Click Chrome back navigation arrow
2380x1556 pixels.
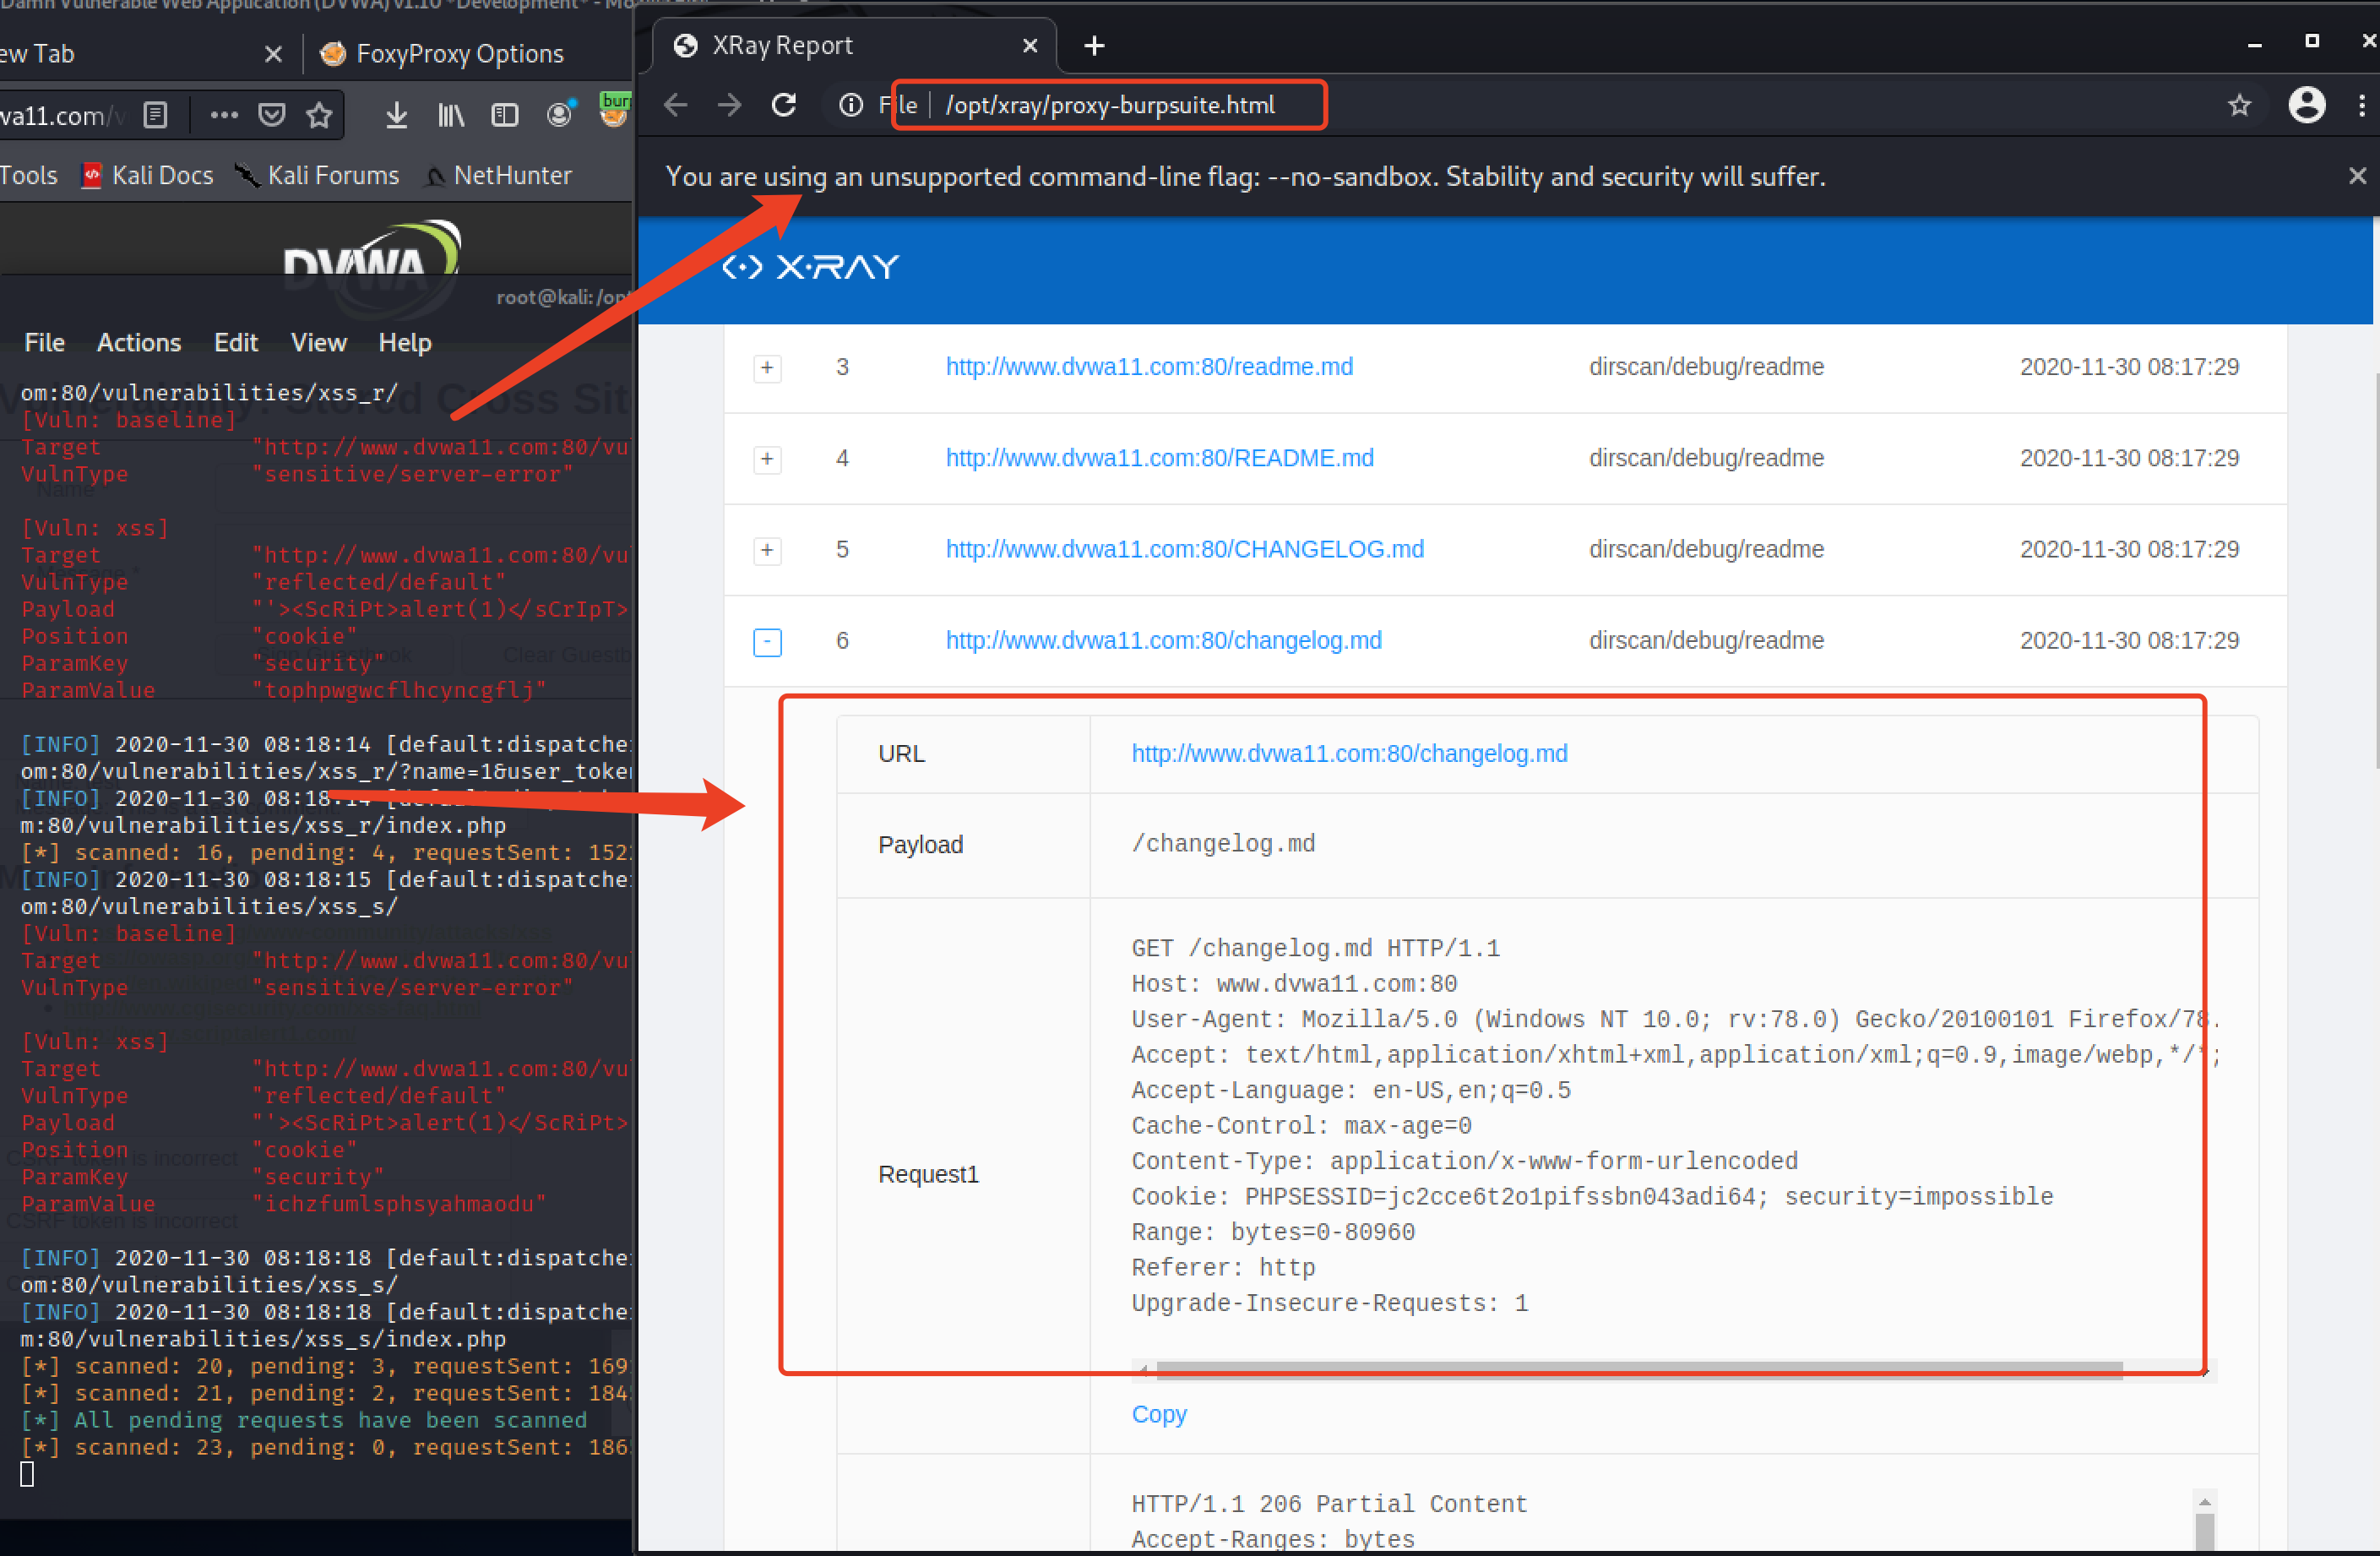point(676,105)
